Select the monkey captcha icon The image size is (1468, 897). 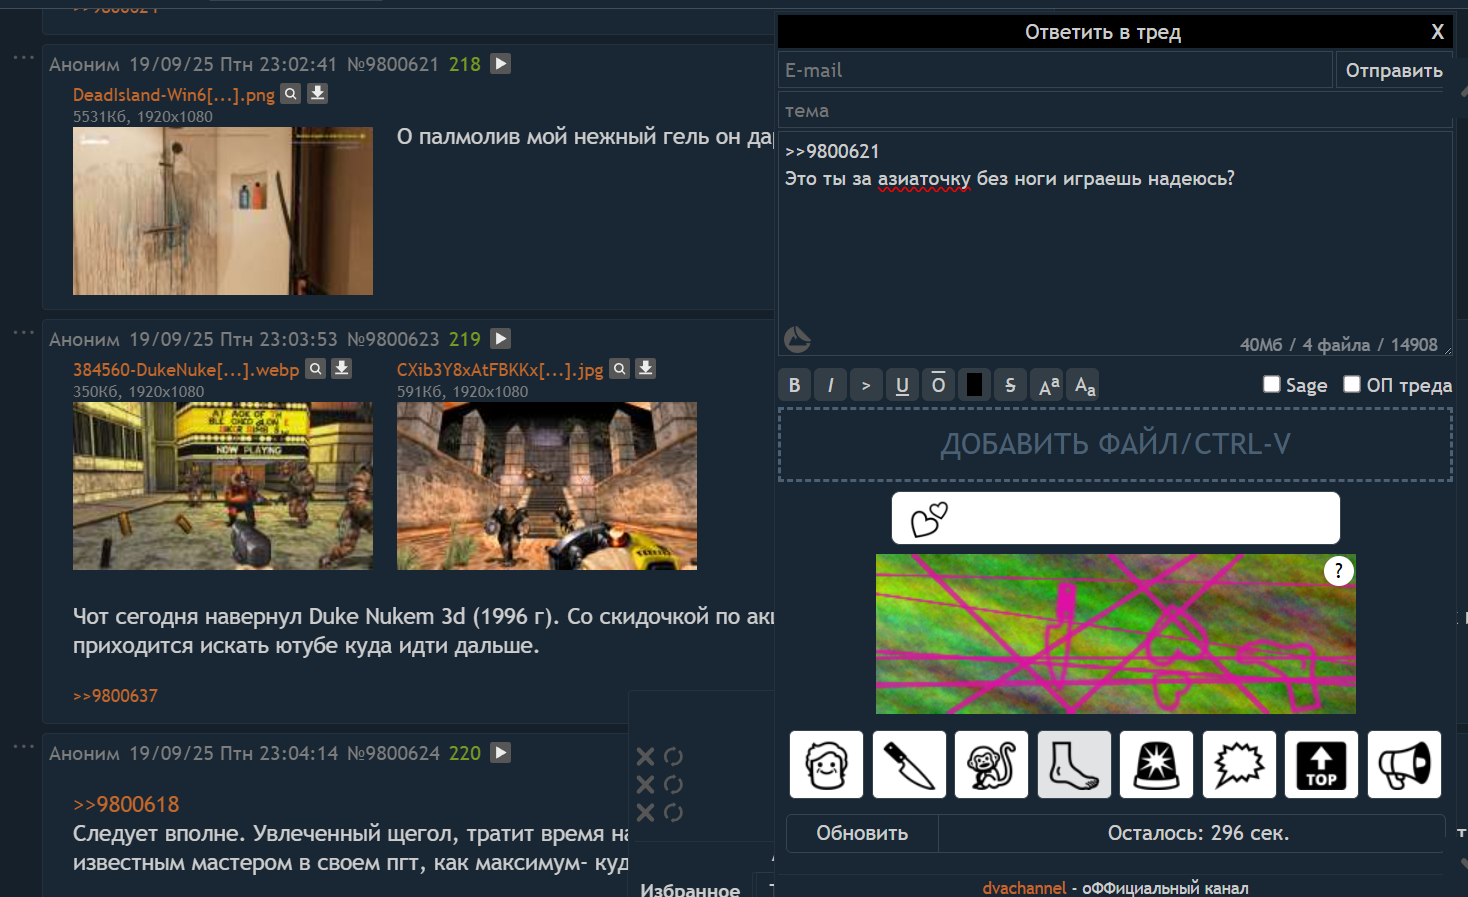[x=991, y=765]
